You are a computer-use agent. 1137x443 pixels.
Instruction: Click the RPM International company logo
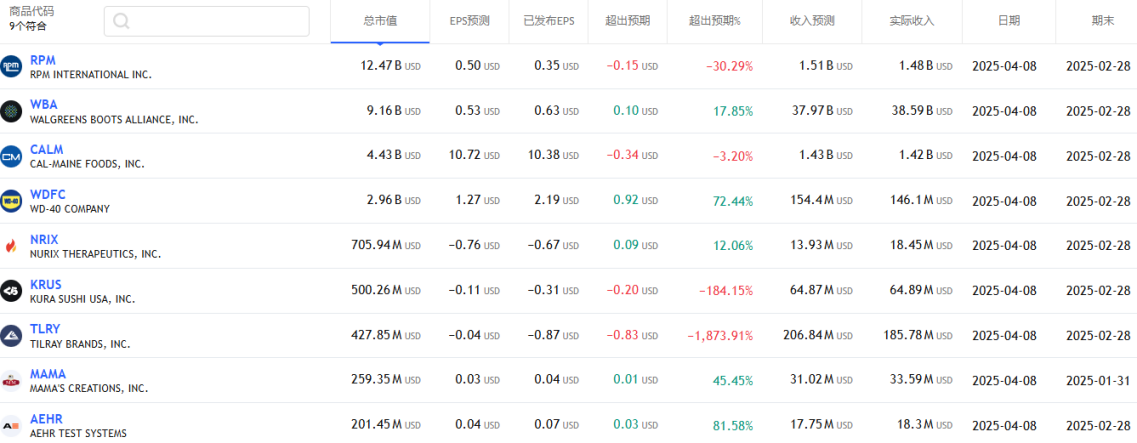(11, 66)
